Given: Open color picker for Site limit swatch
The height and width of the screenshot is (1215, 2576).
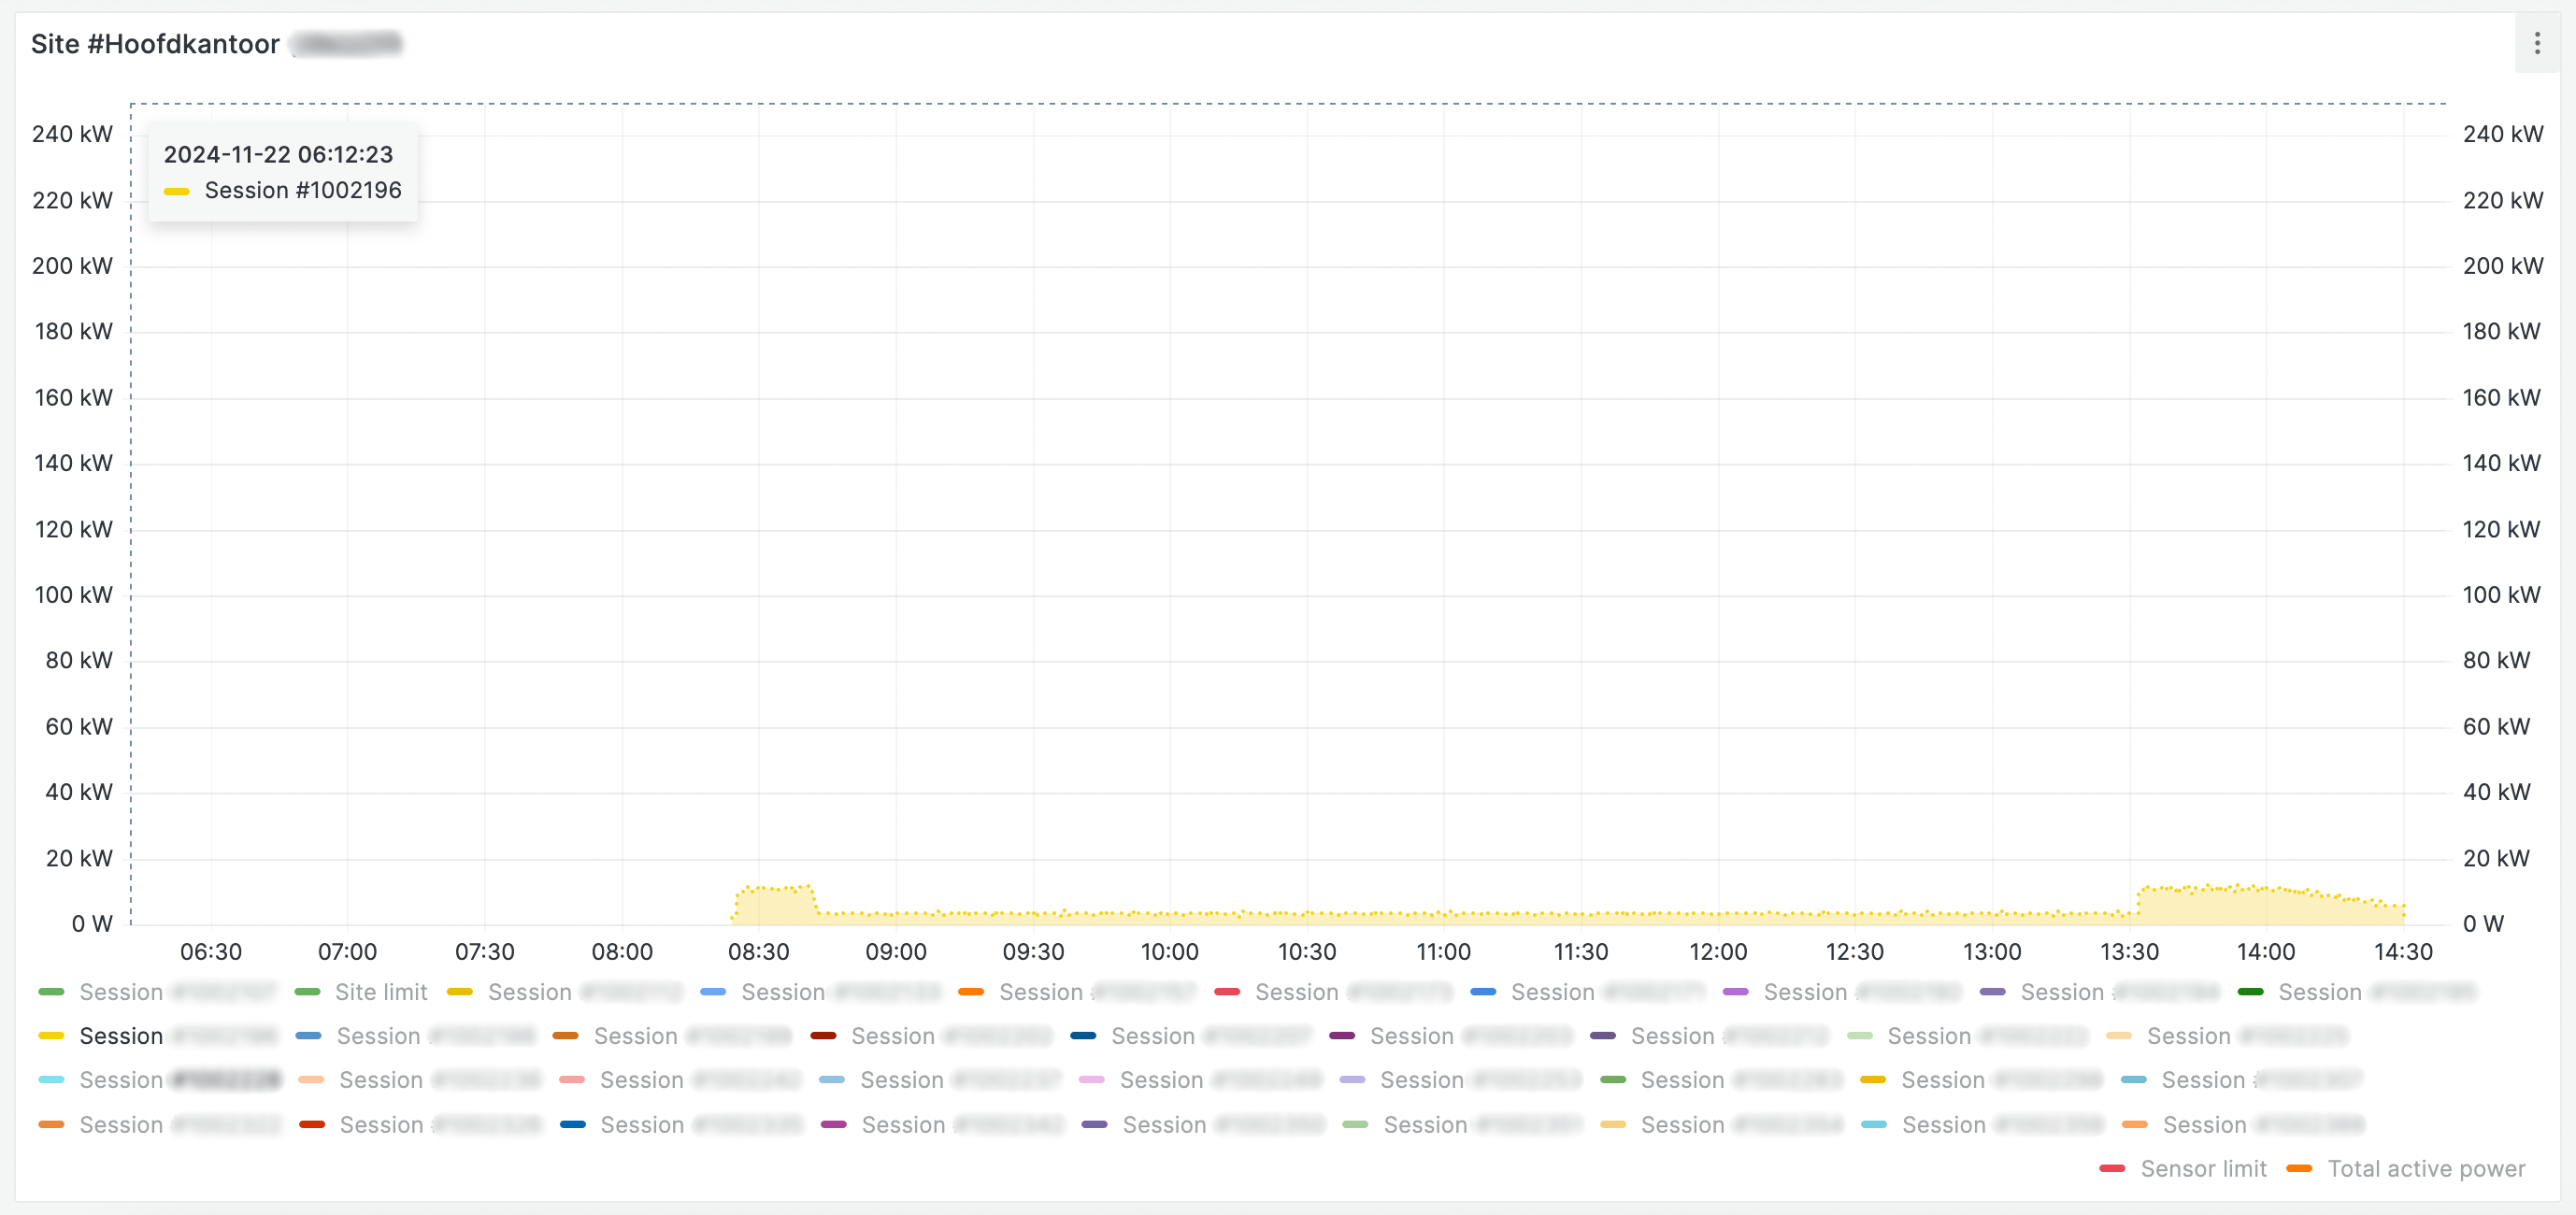Looking at the screenshot, I should (x=308, y=992).
